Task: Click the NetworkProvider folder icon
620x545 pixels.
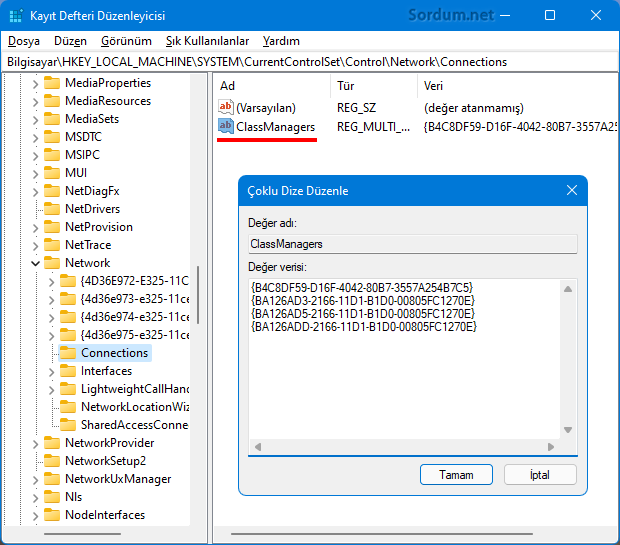Action: [52, 443]
